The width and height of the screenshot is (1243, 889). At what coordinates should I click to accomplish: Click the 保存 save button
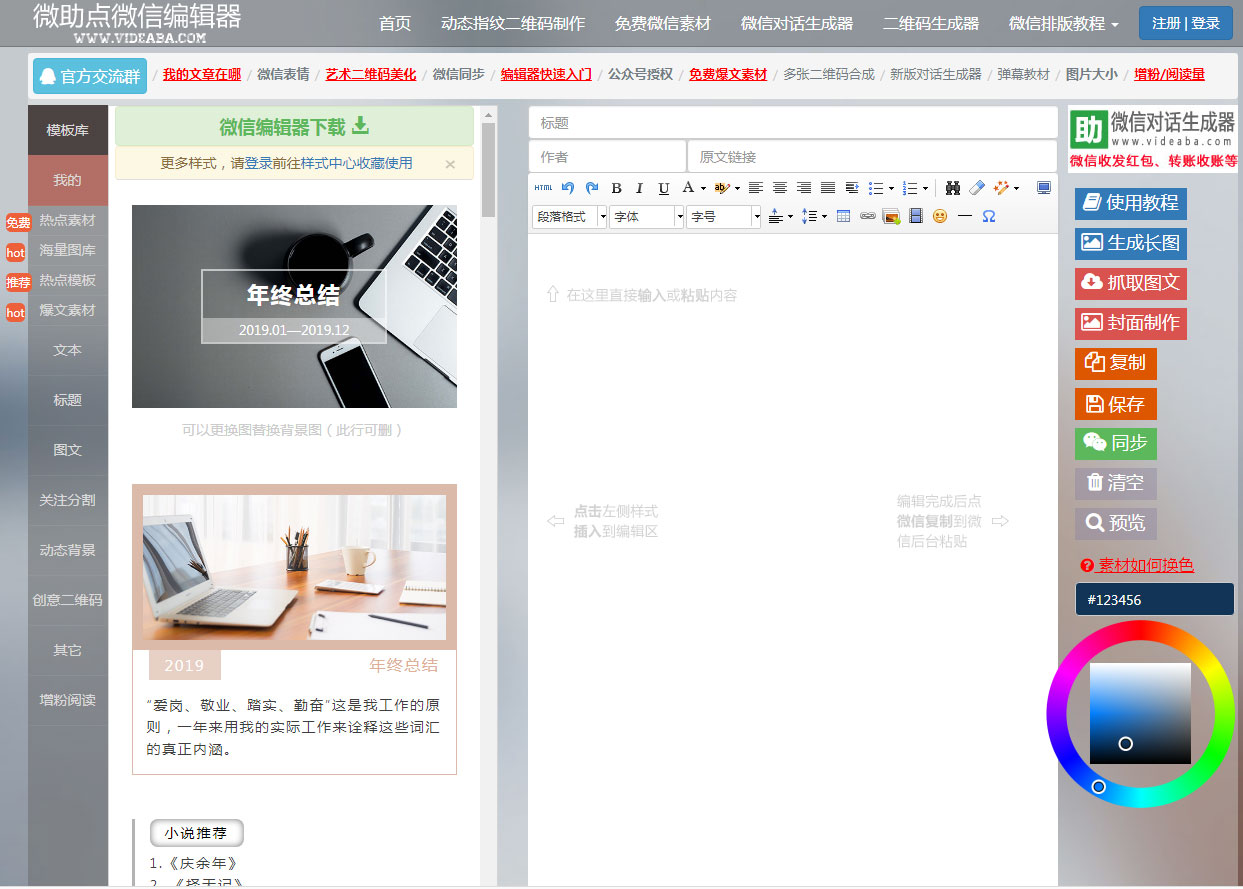pyautogui.click(x=1115, y=404)
